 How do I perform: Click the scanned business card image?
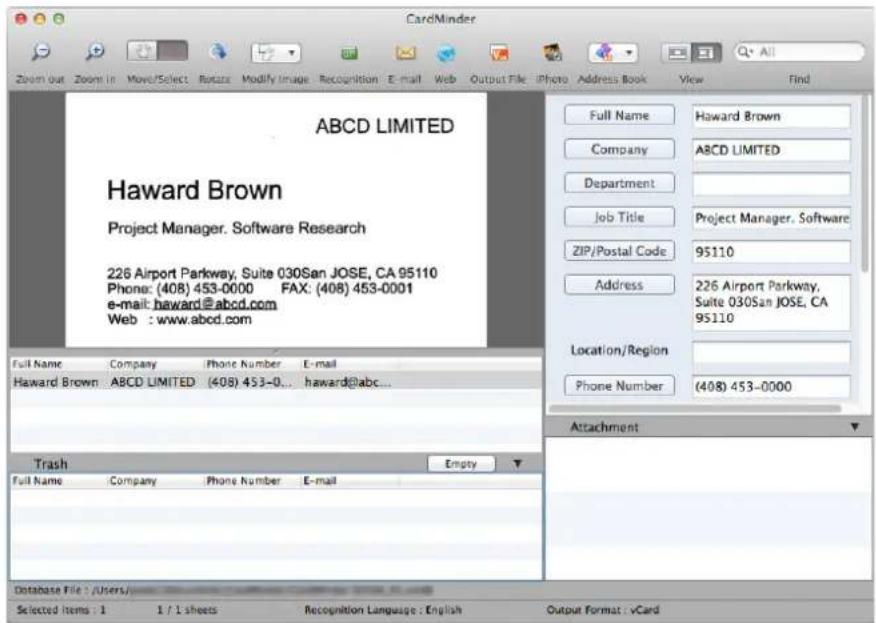click(x=276, y=220)
